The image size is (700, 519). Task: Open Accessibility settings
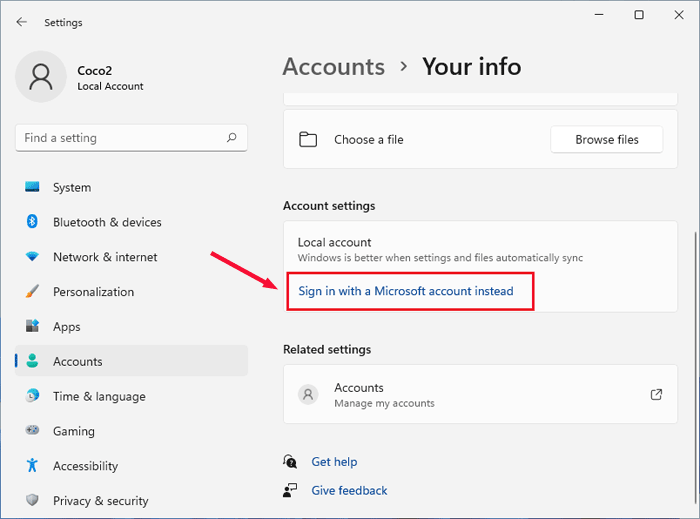[x=131, y=465]
